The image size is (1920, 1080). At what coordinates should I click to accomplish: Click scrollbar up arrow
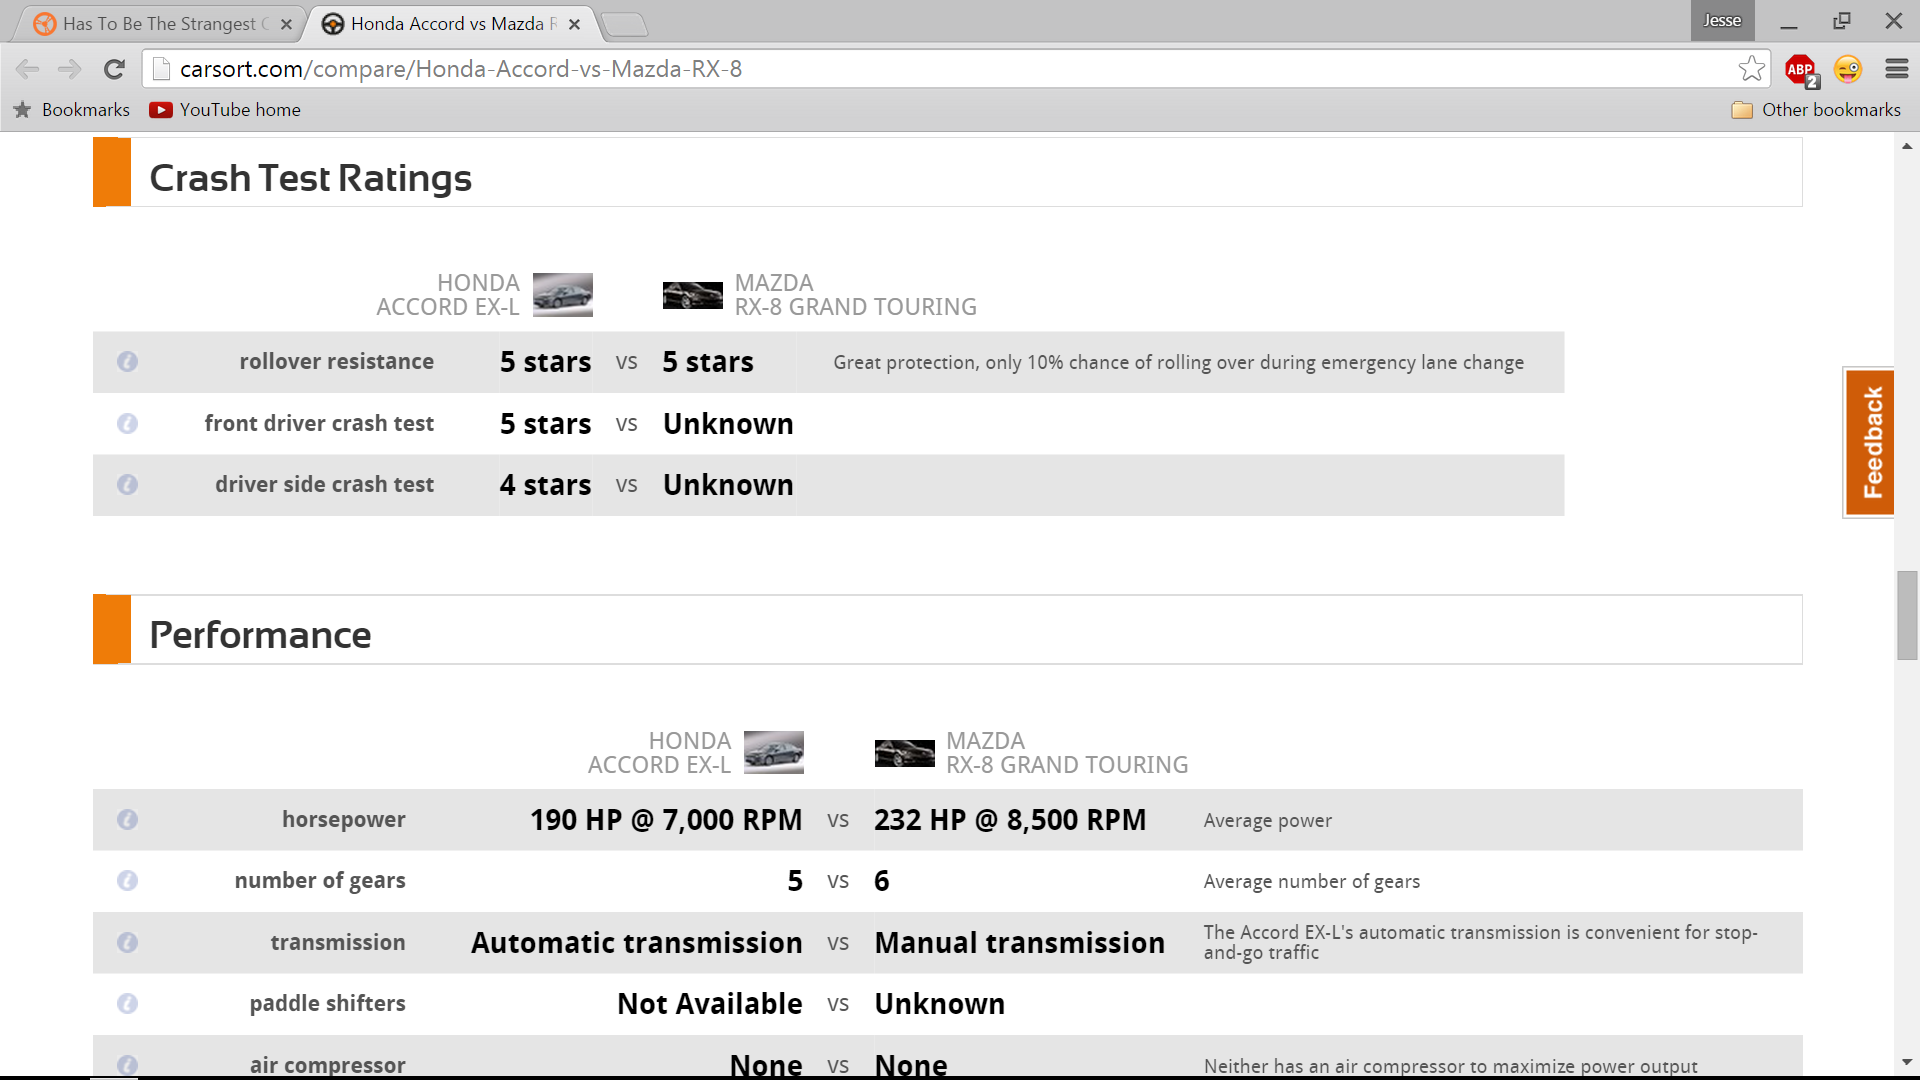(1907, 146)
